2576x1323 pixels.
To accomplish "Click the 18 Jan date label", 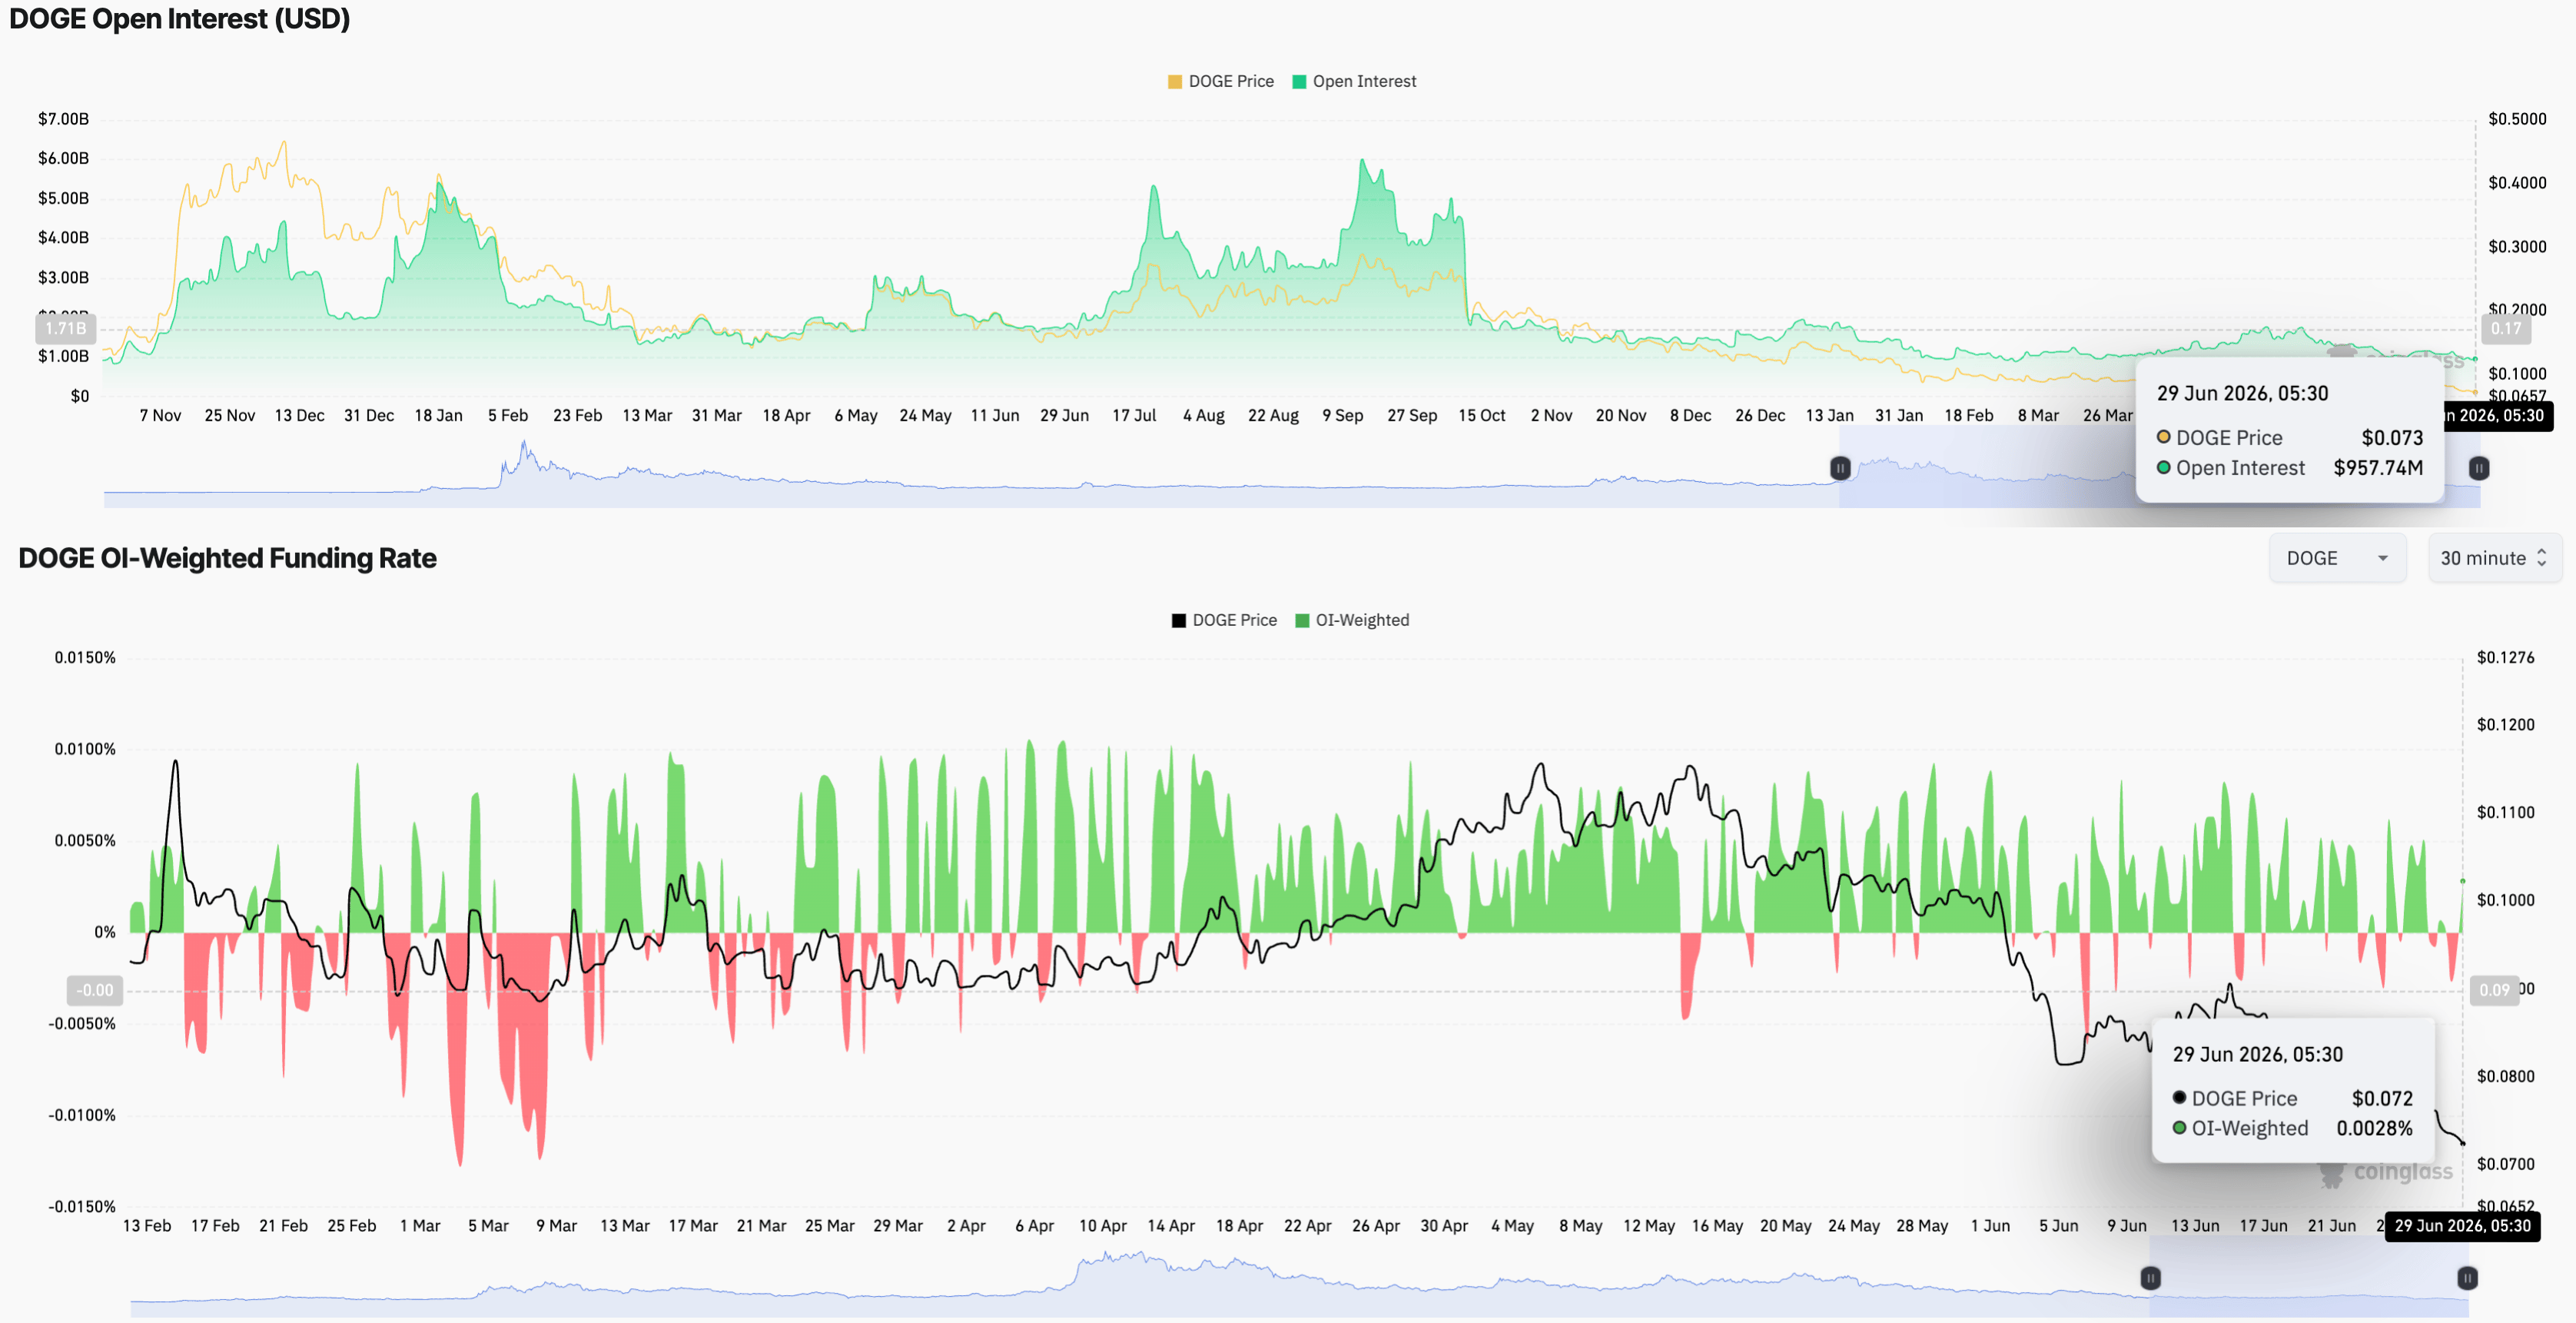I will coord(438,416).
